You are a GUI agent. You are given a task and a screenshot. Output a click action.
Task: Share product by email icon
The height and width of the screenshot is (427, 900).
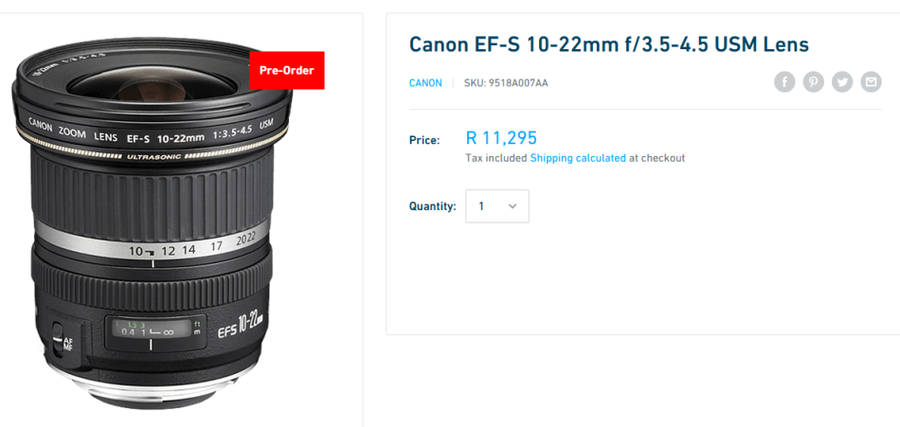pyautogui.click(x=871, y=82)
